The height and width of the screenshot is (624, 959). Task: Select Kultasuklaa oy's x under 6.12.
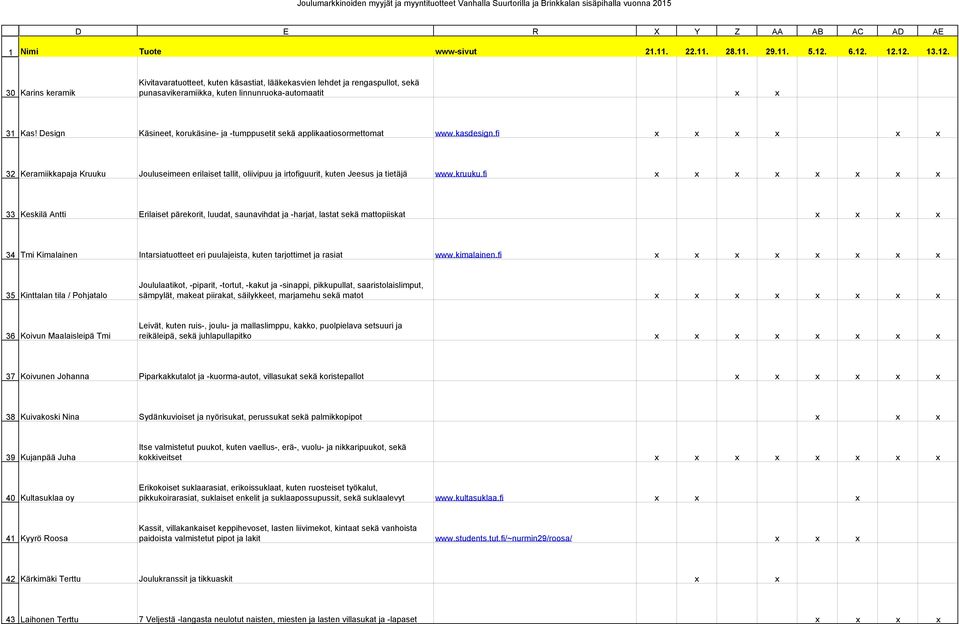point(857,499)
